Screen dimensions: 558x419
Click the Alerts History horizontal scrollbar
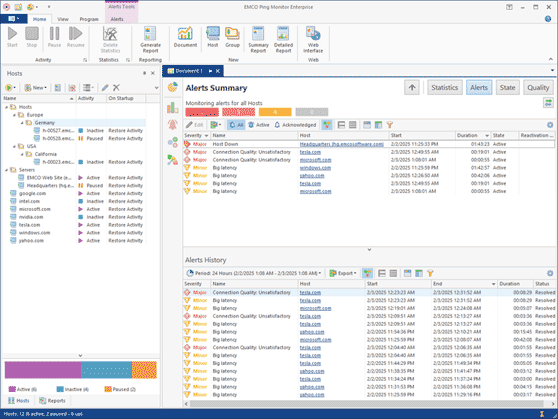(367, 404)
